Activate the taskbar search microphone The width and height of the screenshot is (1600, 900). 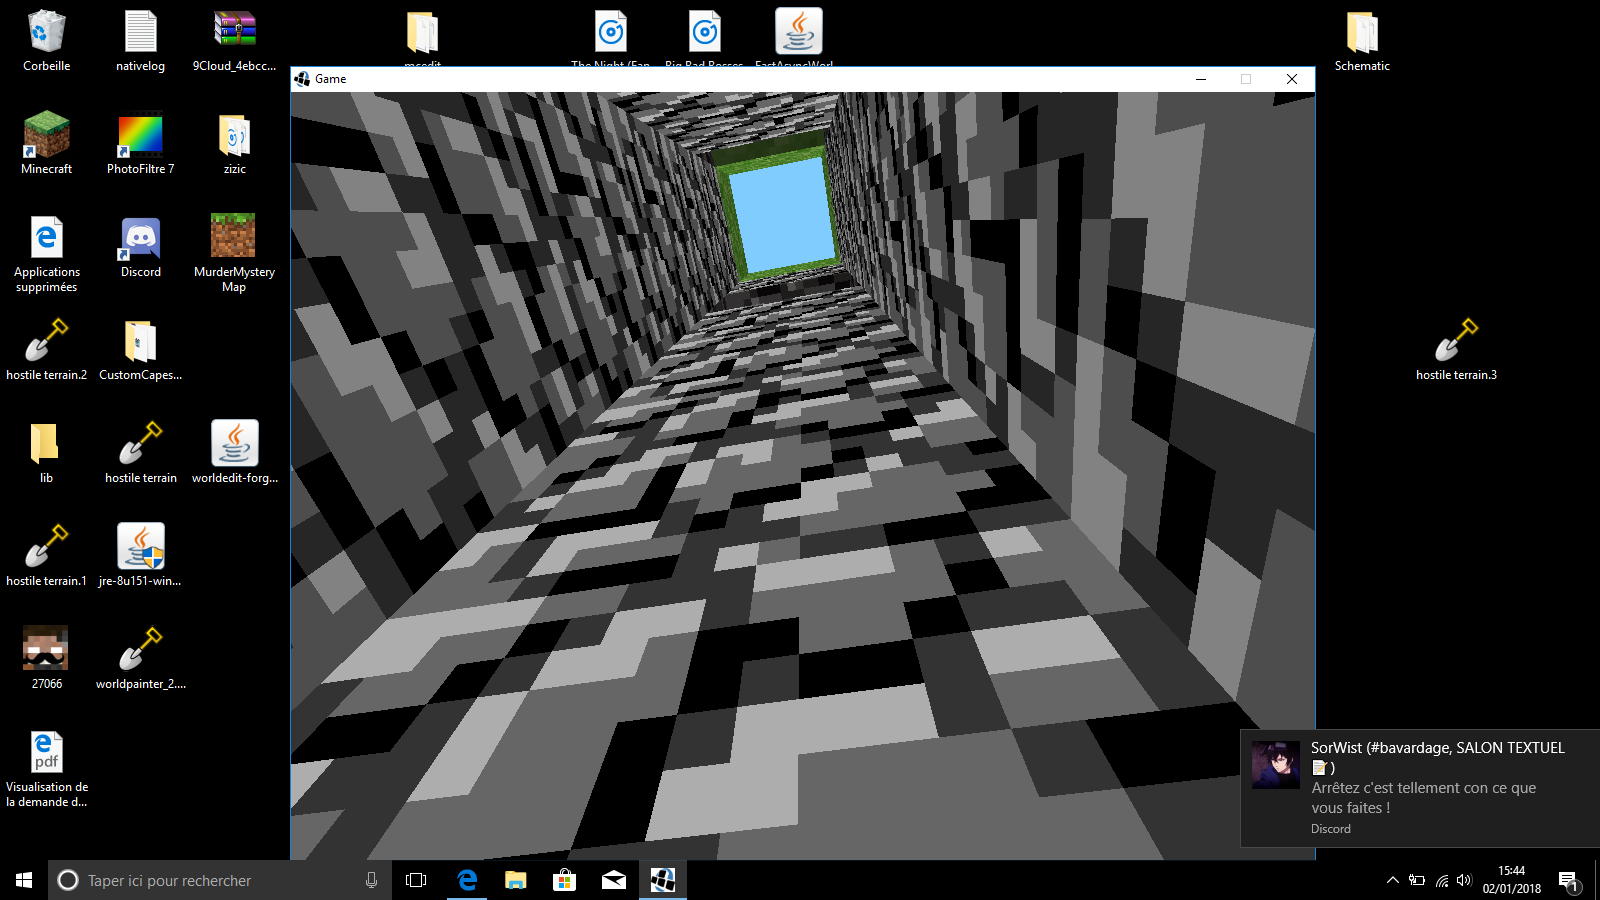click(371, 880)
